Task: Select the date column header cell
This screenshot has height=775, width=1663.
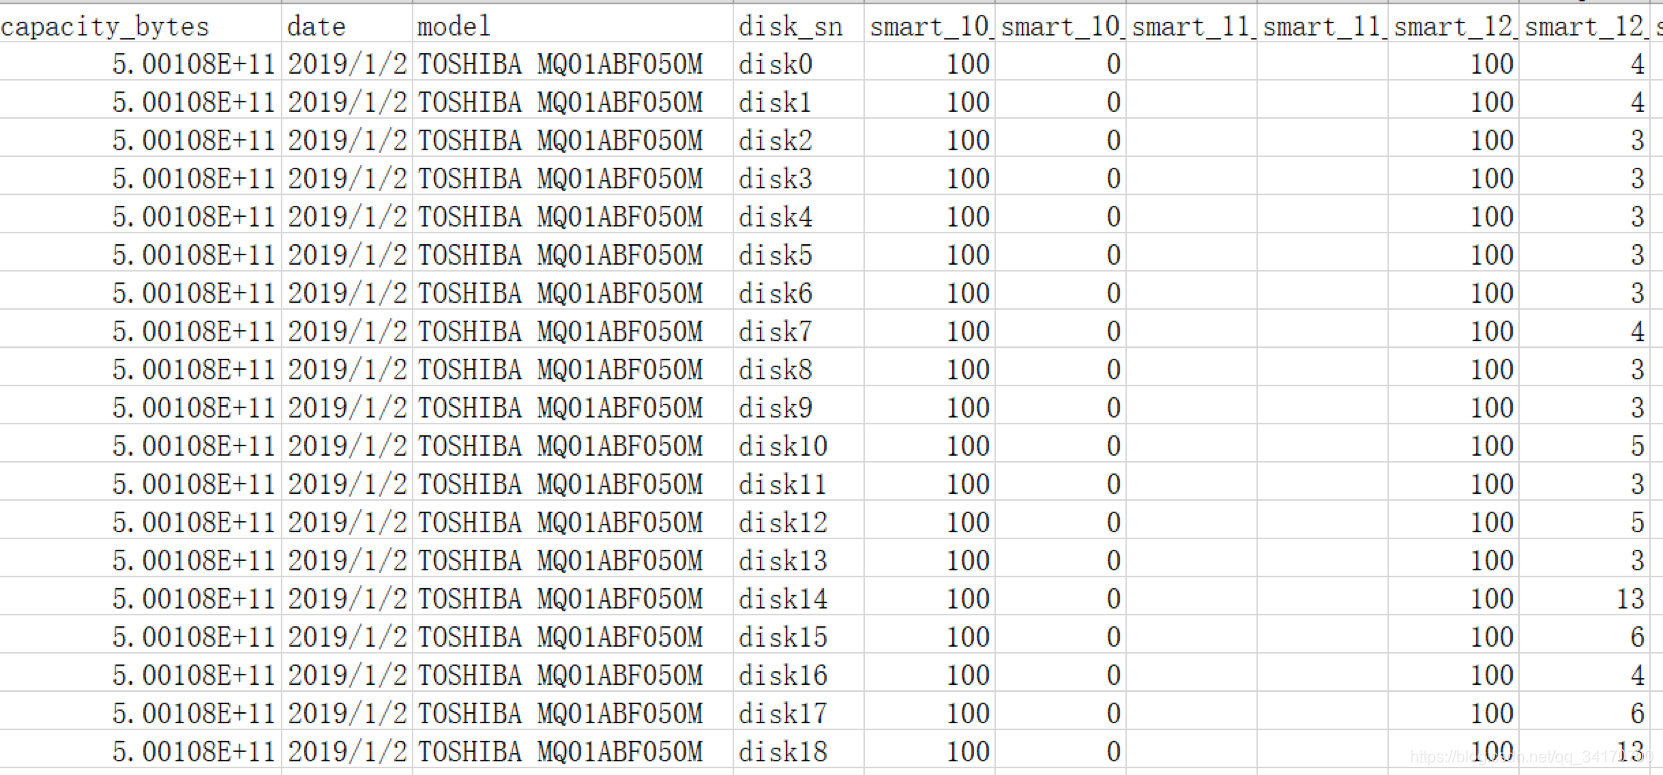Action: point(347,25)
